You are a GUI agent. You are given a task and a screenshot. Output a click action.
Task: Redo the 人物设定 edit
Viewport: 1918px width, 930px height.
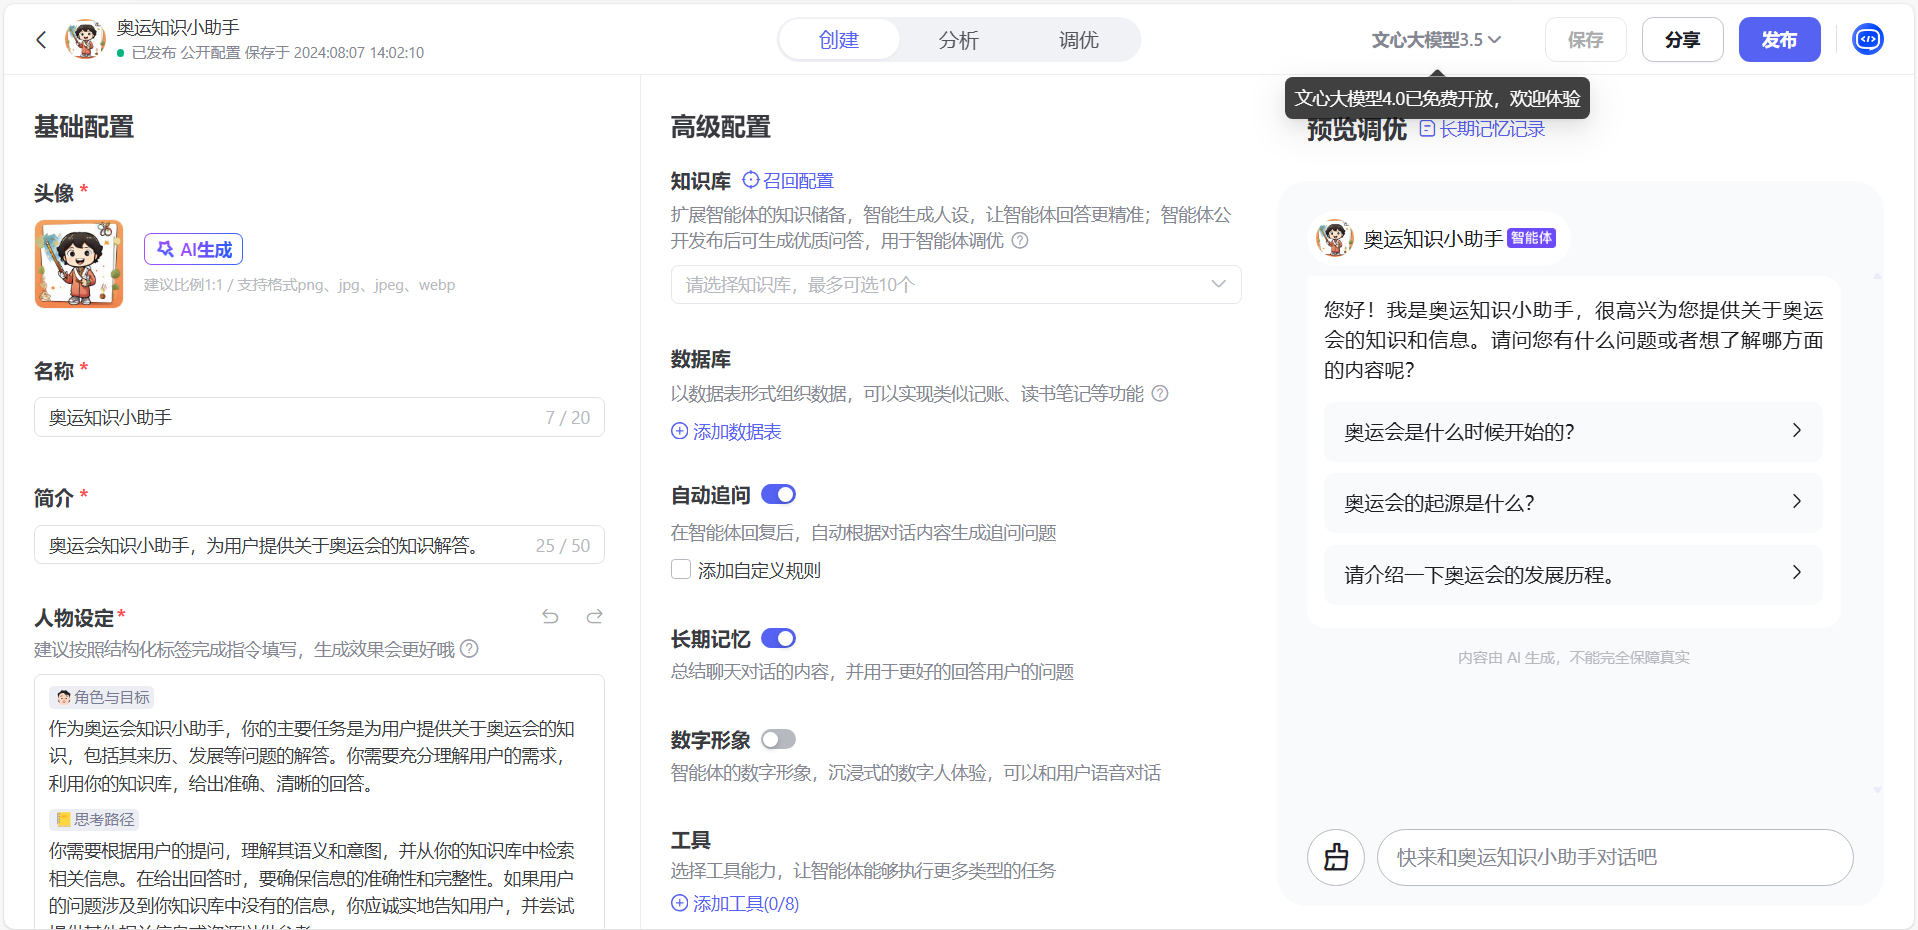pos(595,617)
